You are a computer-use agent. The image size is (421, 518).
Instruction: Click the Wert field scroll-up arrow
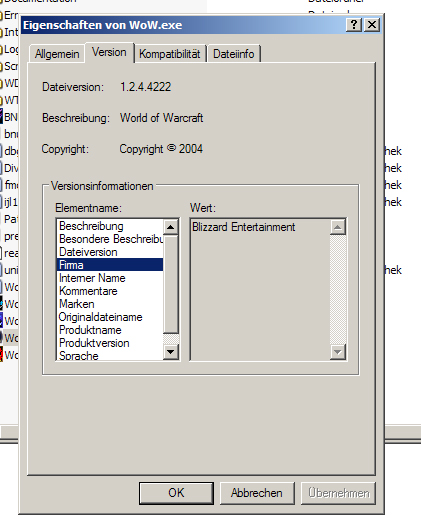pyautogui.click(x=338, y=227)
